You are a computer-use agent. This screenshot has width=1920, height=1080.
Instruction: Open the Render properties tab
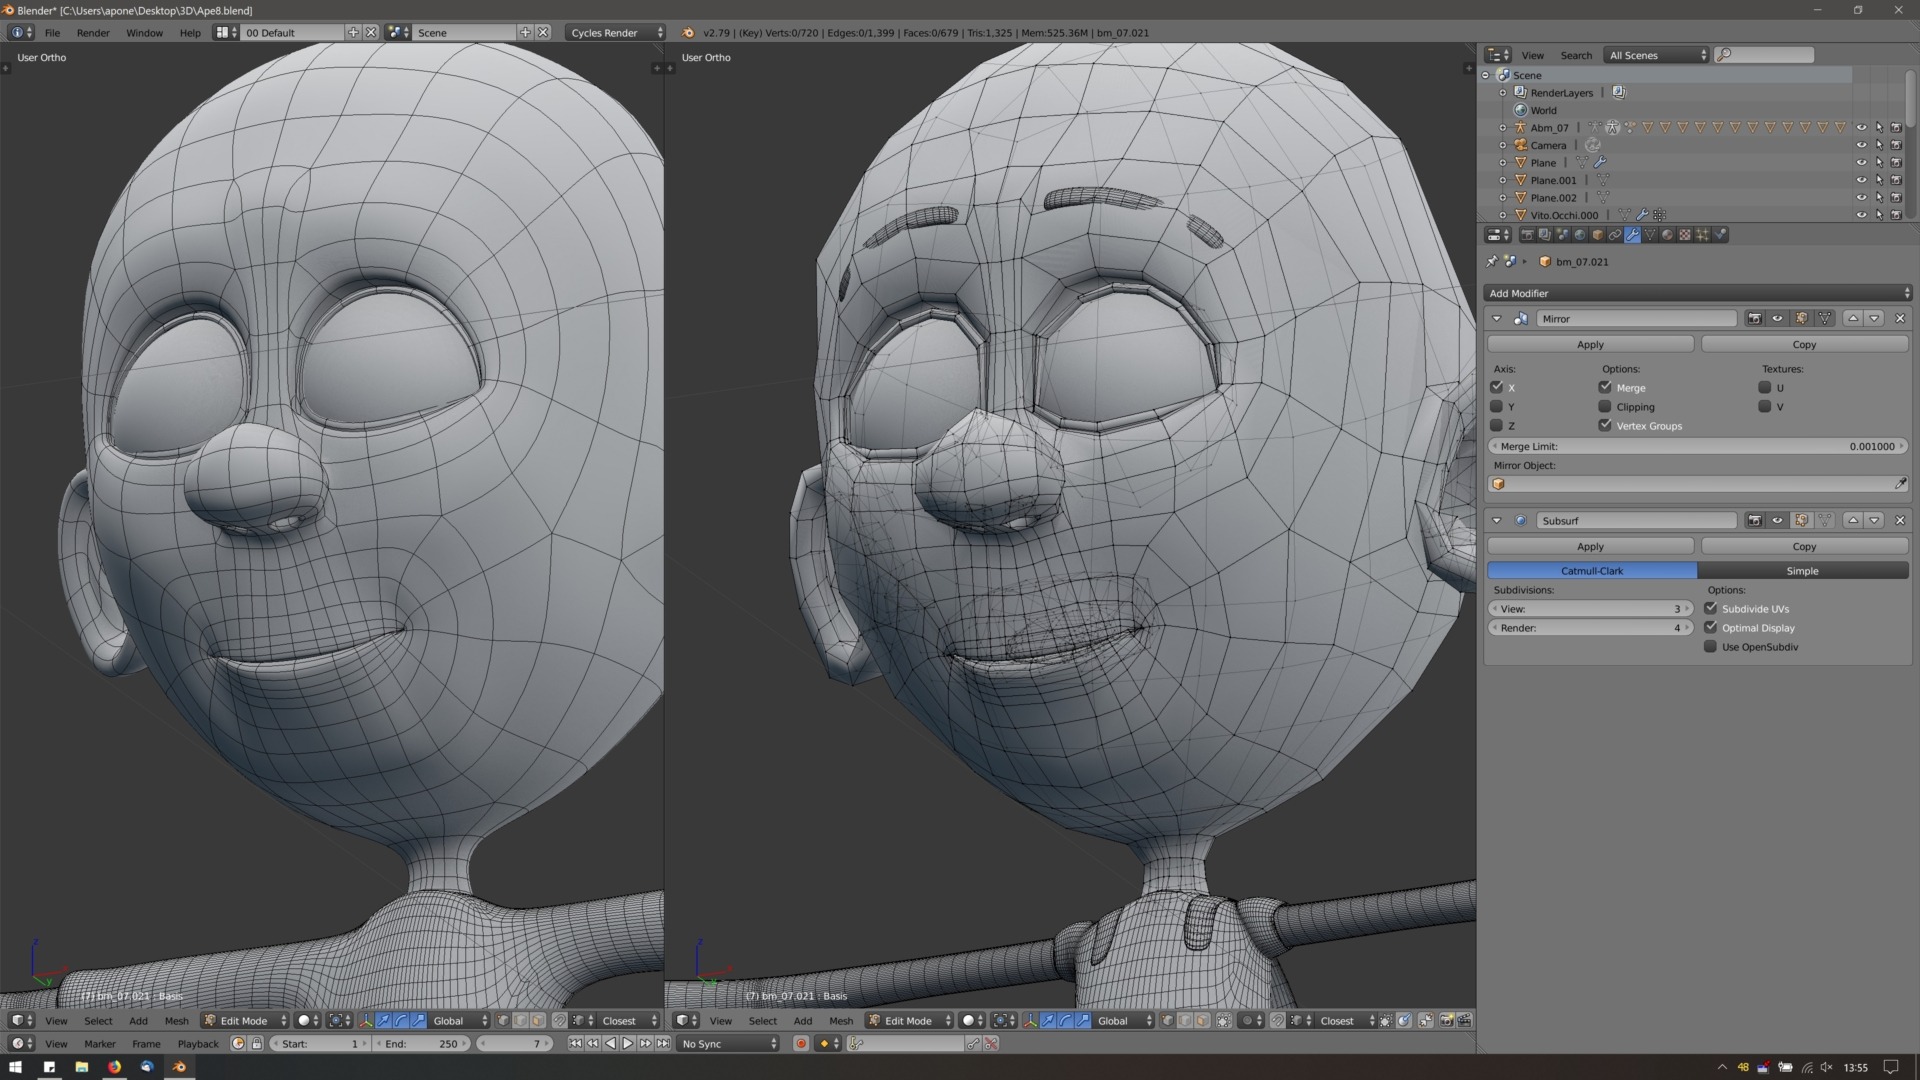[x=1527, y=235]
